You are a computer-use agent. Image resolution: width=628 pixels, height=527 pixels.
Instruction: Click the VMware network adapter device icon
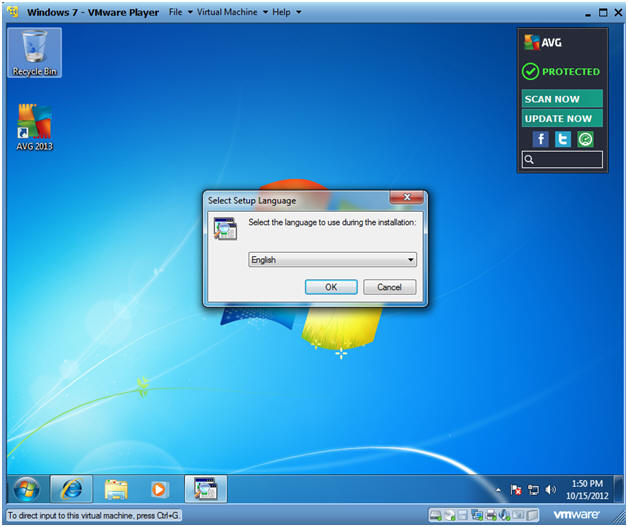coord(477,515)
